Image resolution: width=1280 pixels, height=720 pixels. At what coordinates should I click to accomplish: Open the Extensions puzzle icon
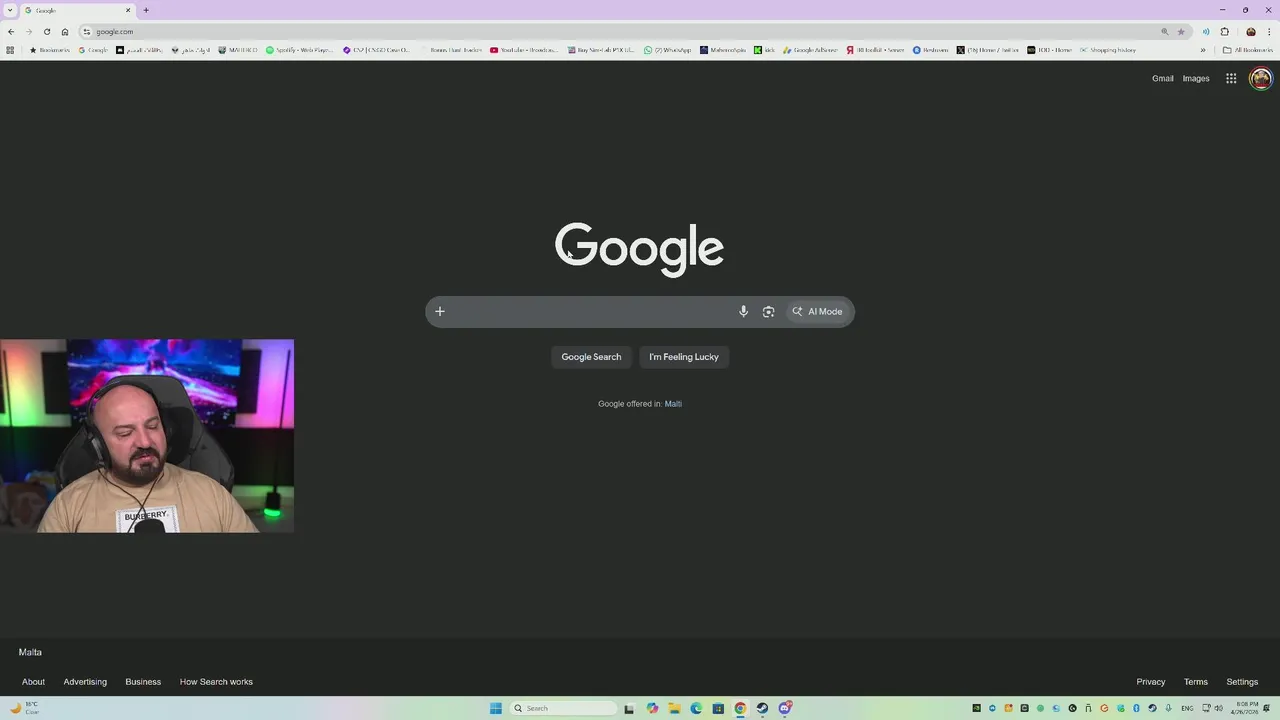click(1224, 31)
